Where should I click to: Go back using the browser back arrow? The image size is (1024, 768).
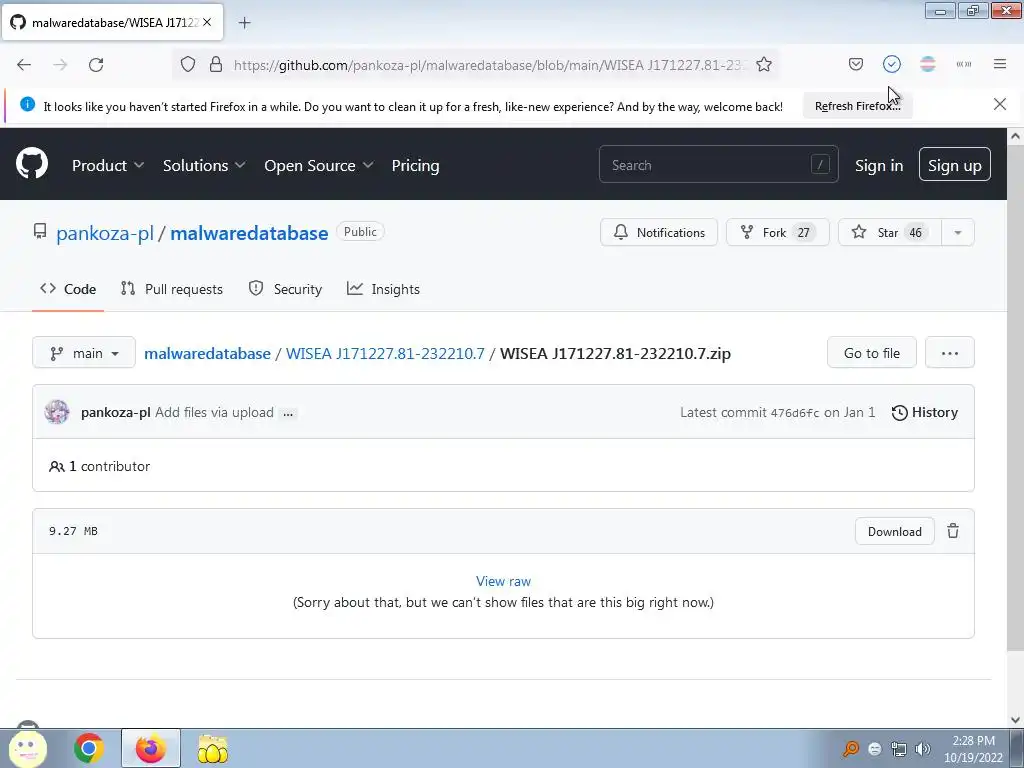pyautogui.click(x=24, y=65)
